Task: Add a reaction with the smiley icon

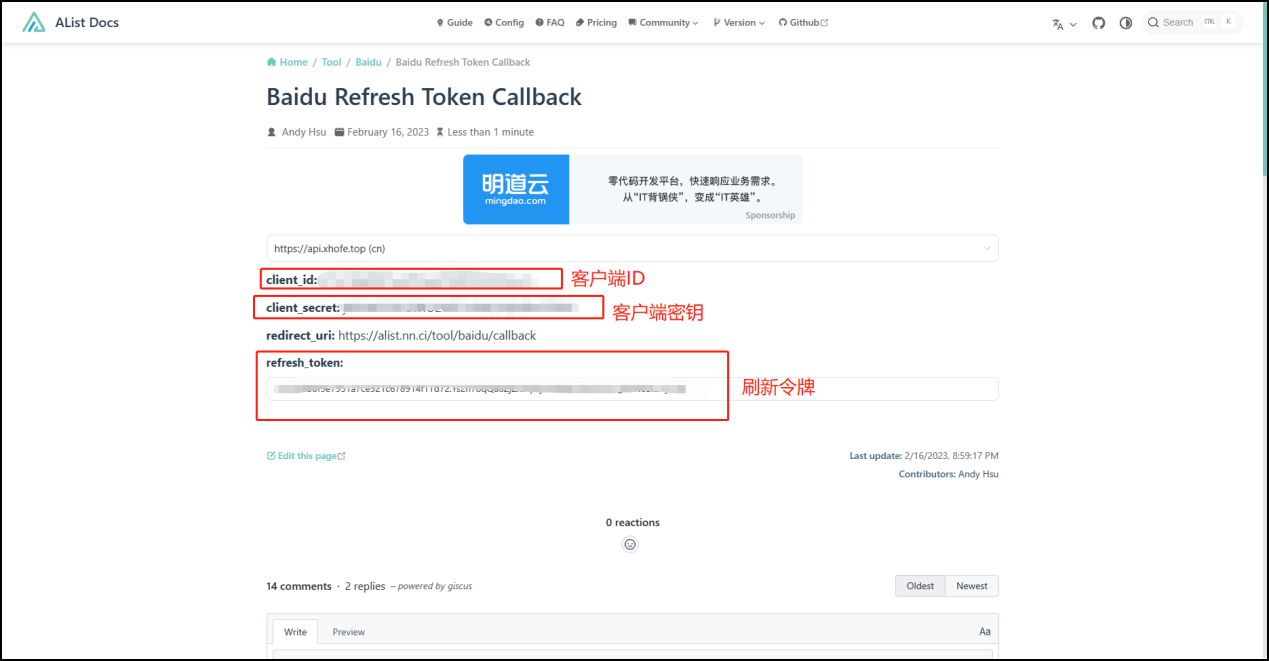Action: coord(630,545)
